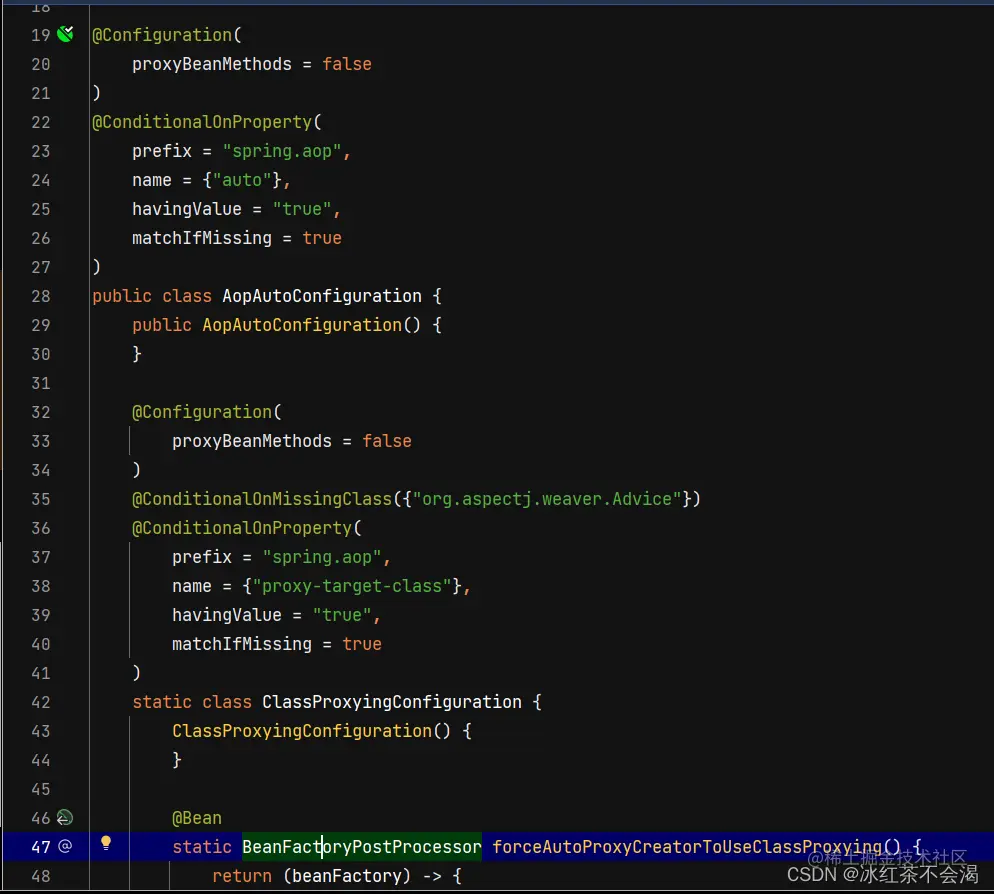
Task: Click the public keyword on line 28
Action: [122, 296]
